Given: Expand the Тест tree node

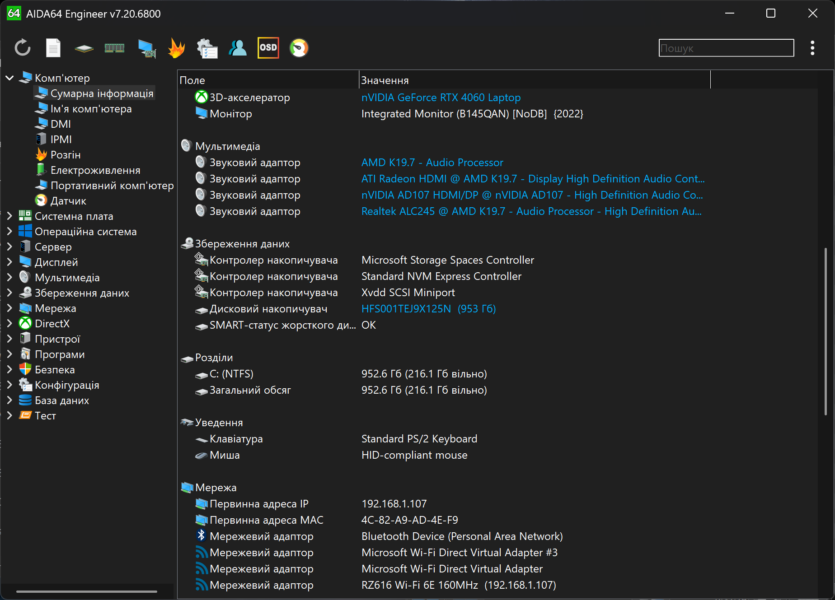Looking at the screenshot, I should pos(9,415).
